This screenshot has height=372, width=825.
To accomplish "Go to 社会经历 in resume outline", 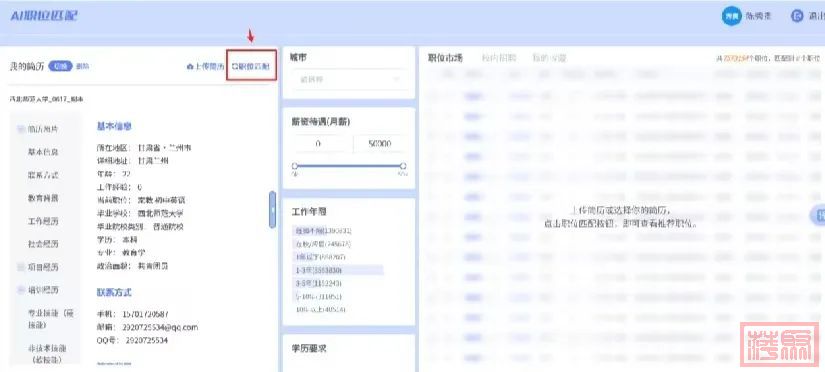I will click(43, 244).
